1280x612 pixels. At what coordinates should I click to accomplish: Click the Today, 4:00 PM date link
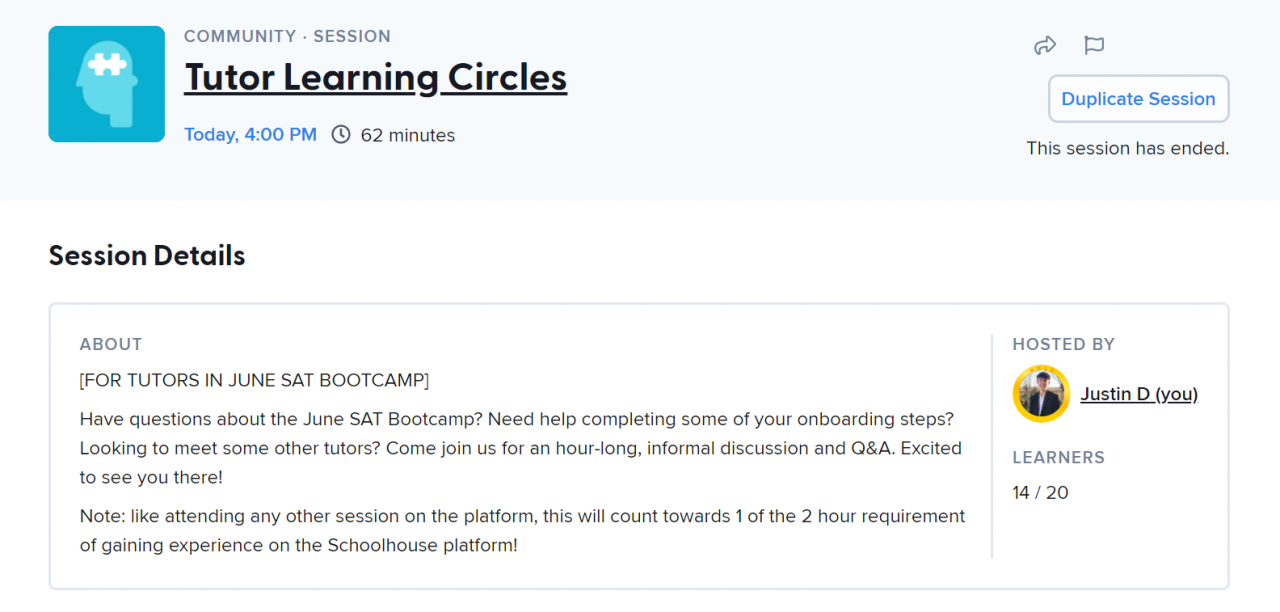click(x=250, y=135)
